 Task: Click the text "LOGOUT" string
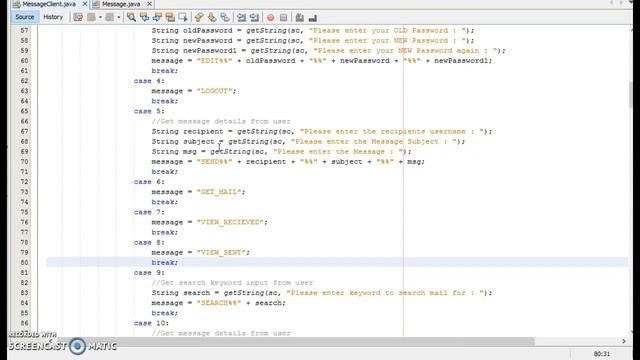[x=214, y=91]
